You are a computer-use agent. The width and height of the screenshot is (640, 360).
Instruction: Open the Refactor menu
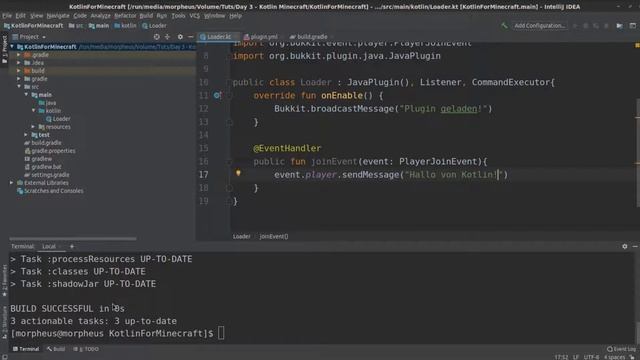(x=125, y=16)
